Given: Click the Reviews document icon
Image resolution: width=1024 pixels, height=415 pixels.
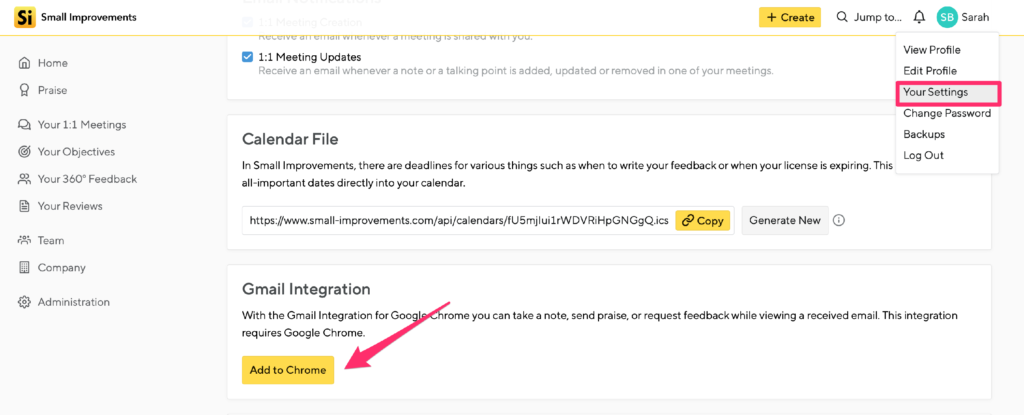Looking at the screenshot, I should (24, 207).
